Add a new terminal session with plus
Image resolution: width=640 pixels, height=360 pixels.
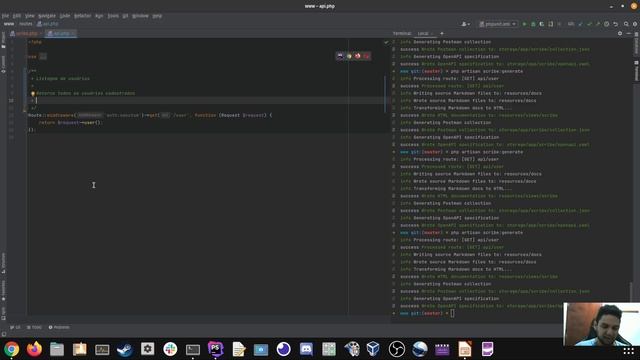442,33
